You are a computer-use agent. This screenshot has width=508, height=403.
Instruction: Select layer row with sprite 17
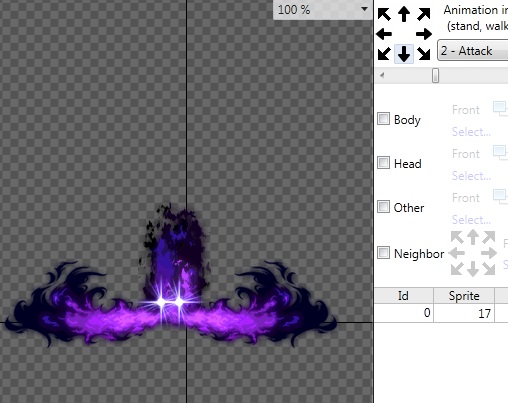pyautogui.click(x=441, y=313)
